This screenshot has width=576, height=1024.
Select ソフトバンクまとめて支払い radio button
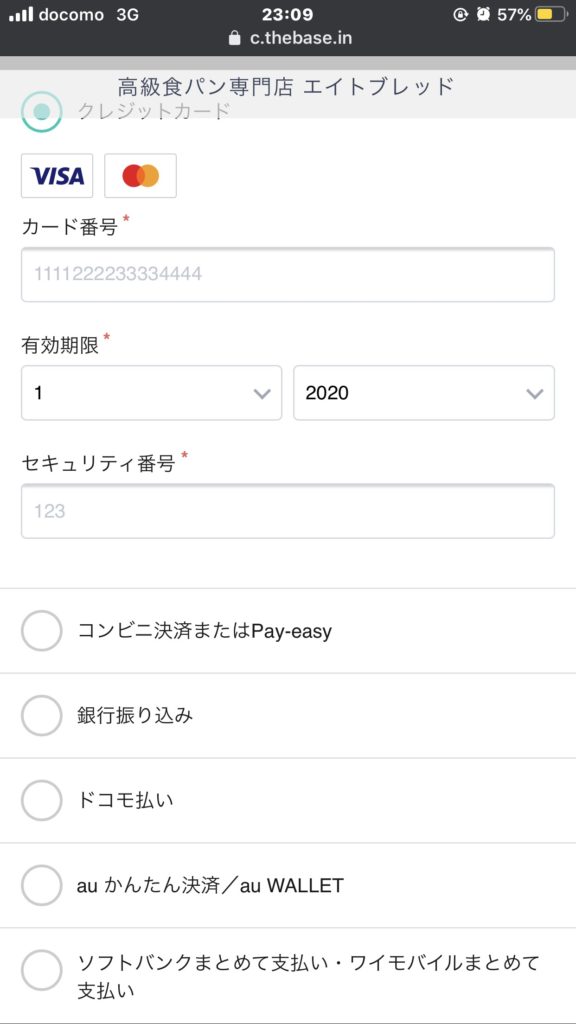(42, 970)
